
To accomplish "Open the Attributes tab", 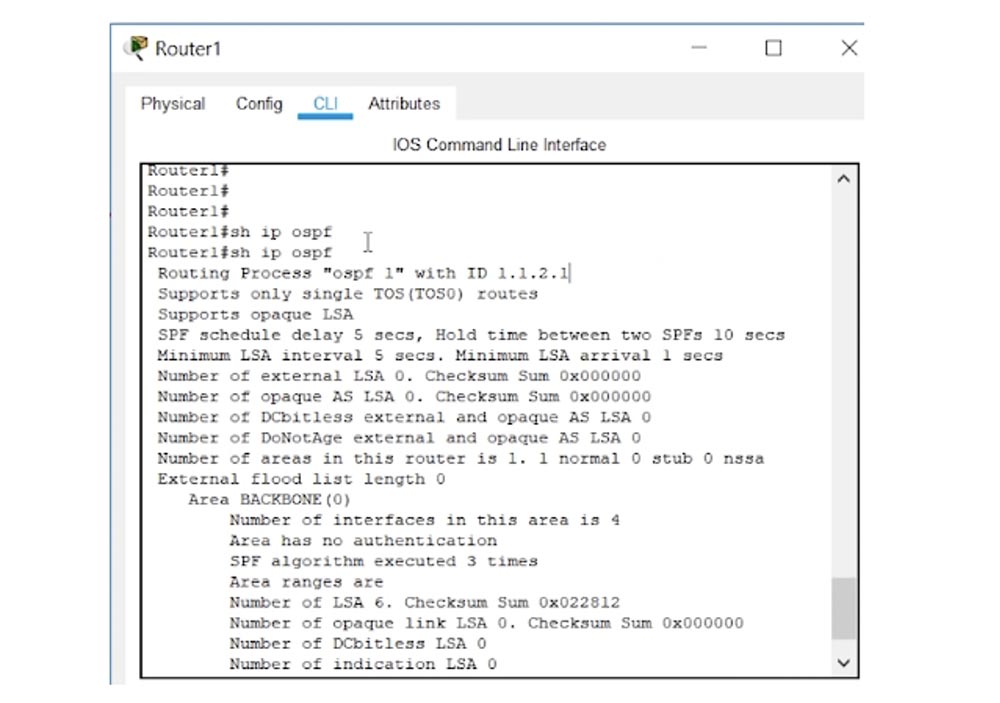I will pos(404,103).
